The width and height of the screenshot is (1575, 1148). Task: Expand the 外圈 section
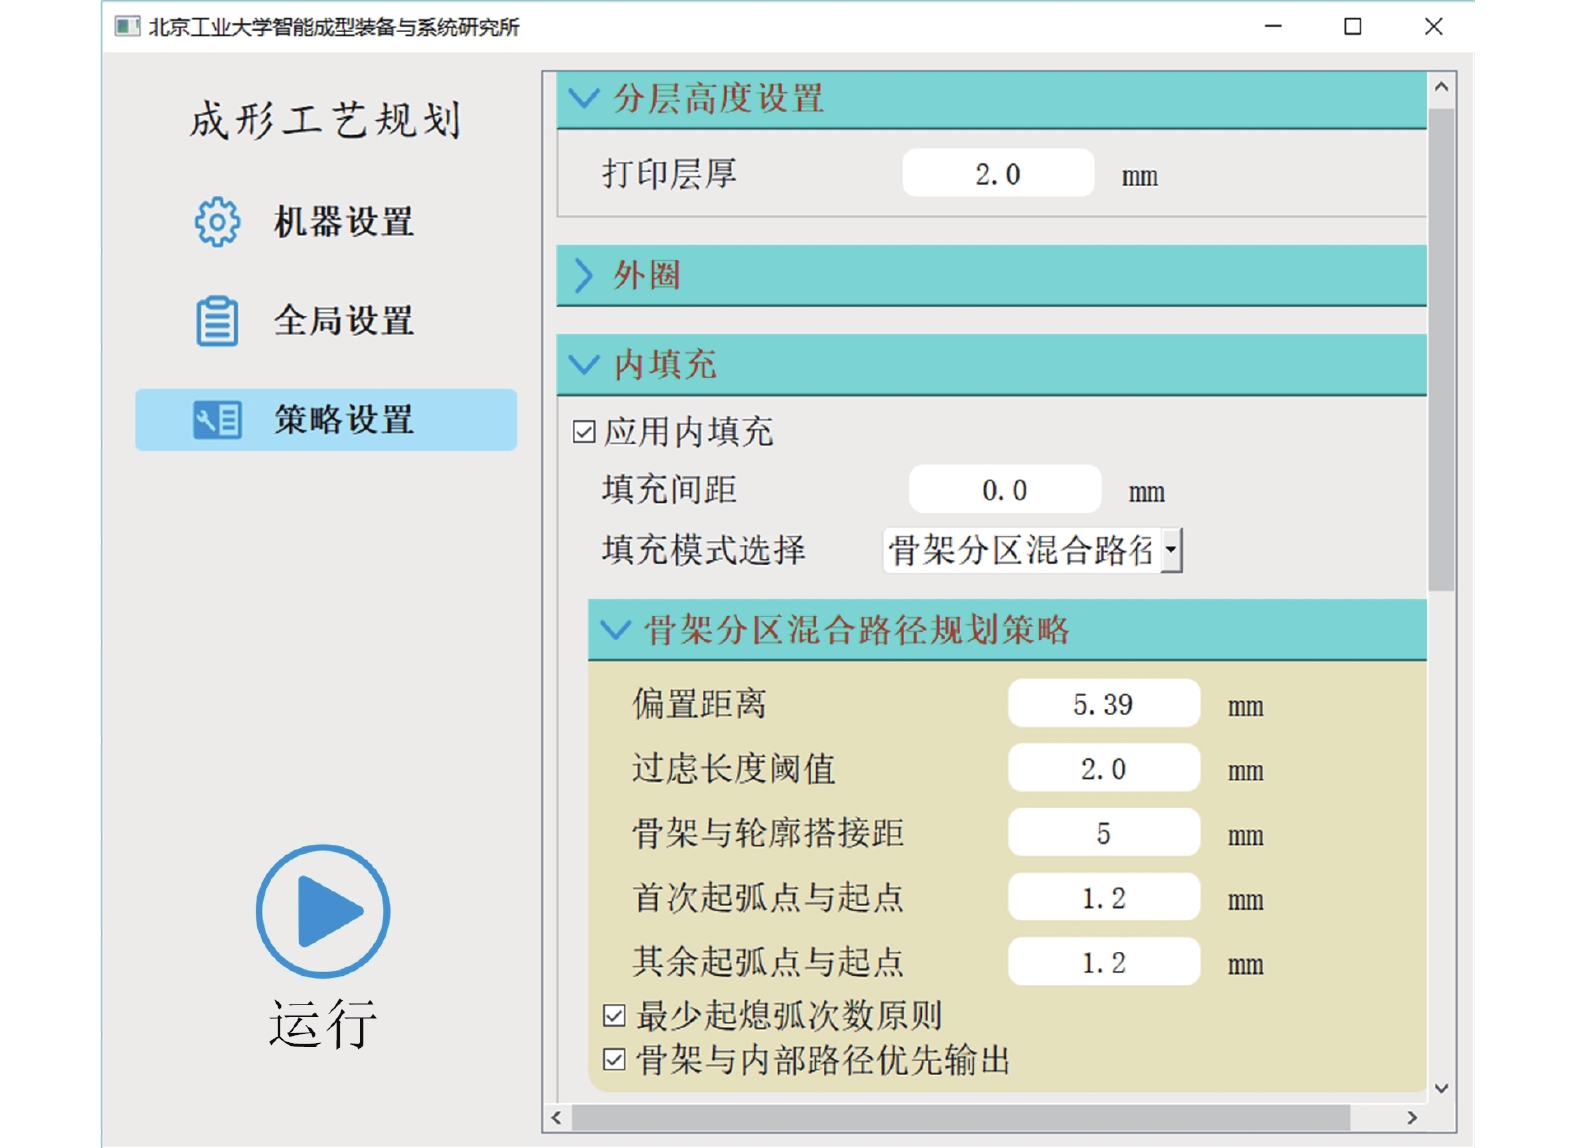click(x=584, y=275)
